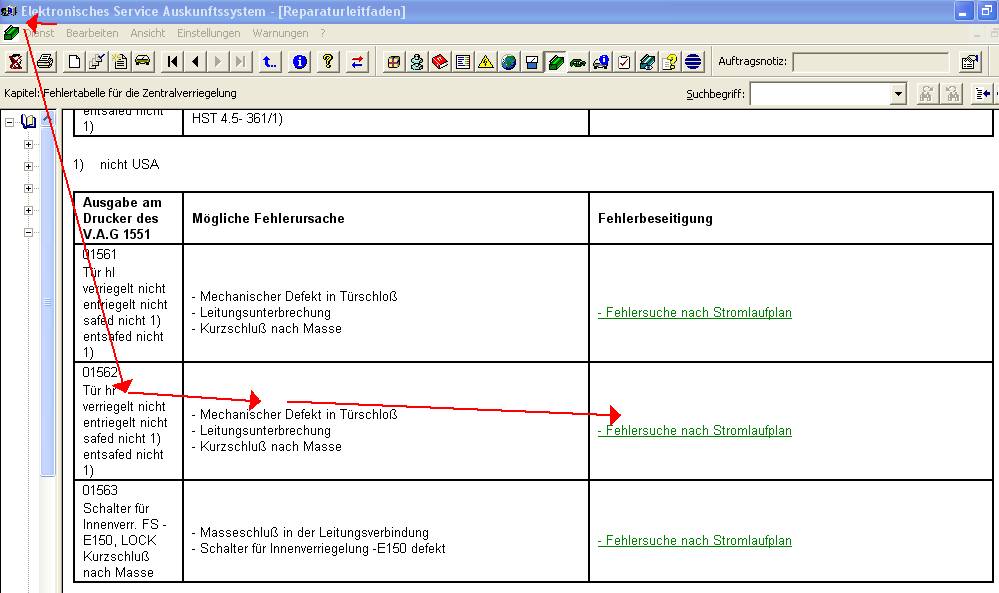Open the Einstellungen menu

(208, 33)
